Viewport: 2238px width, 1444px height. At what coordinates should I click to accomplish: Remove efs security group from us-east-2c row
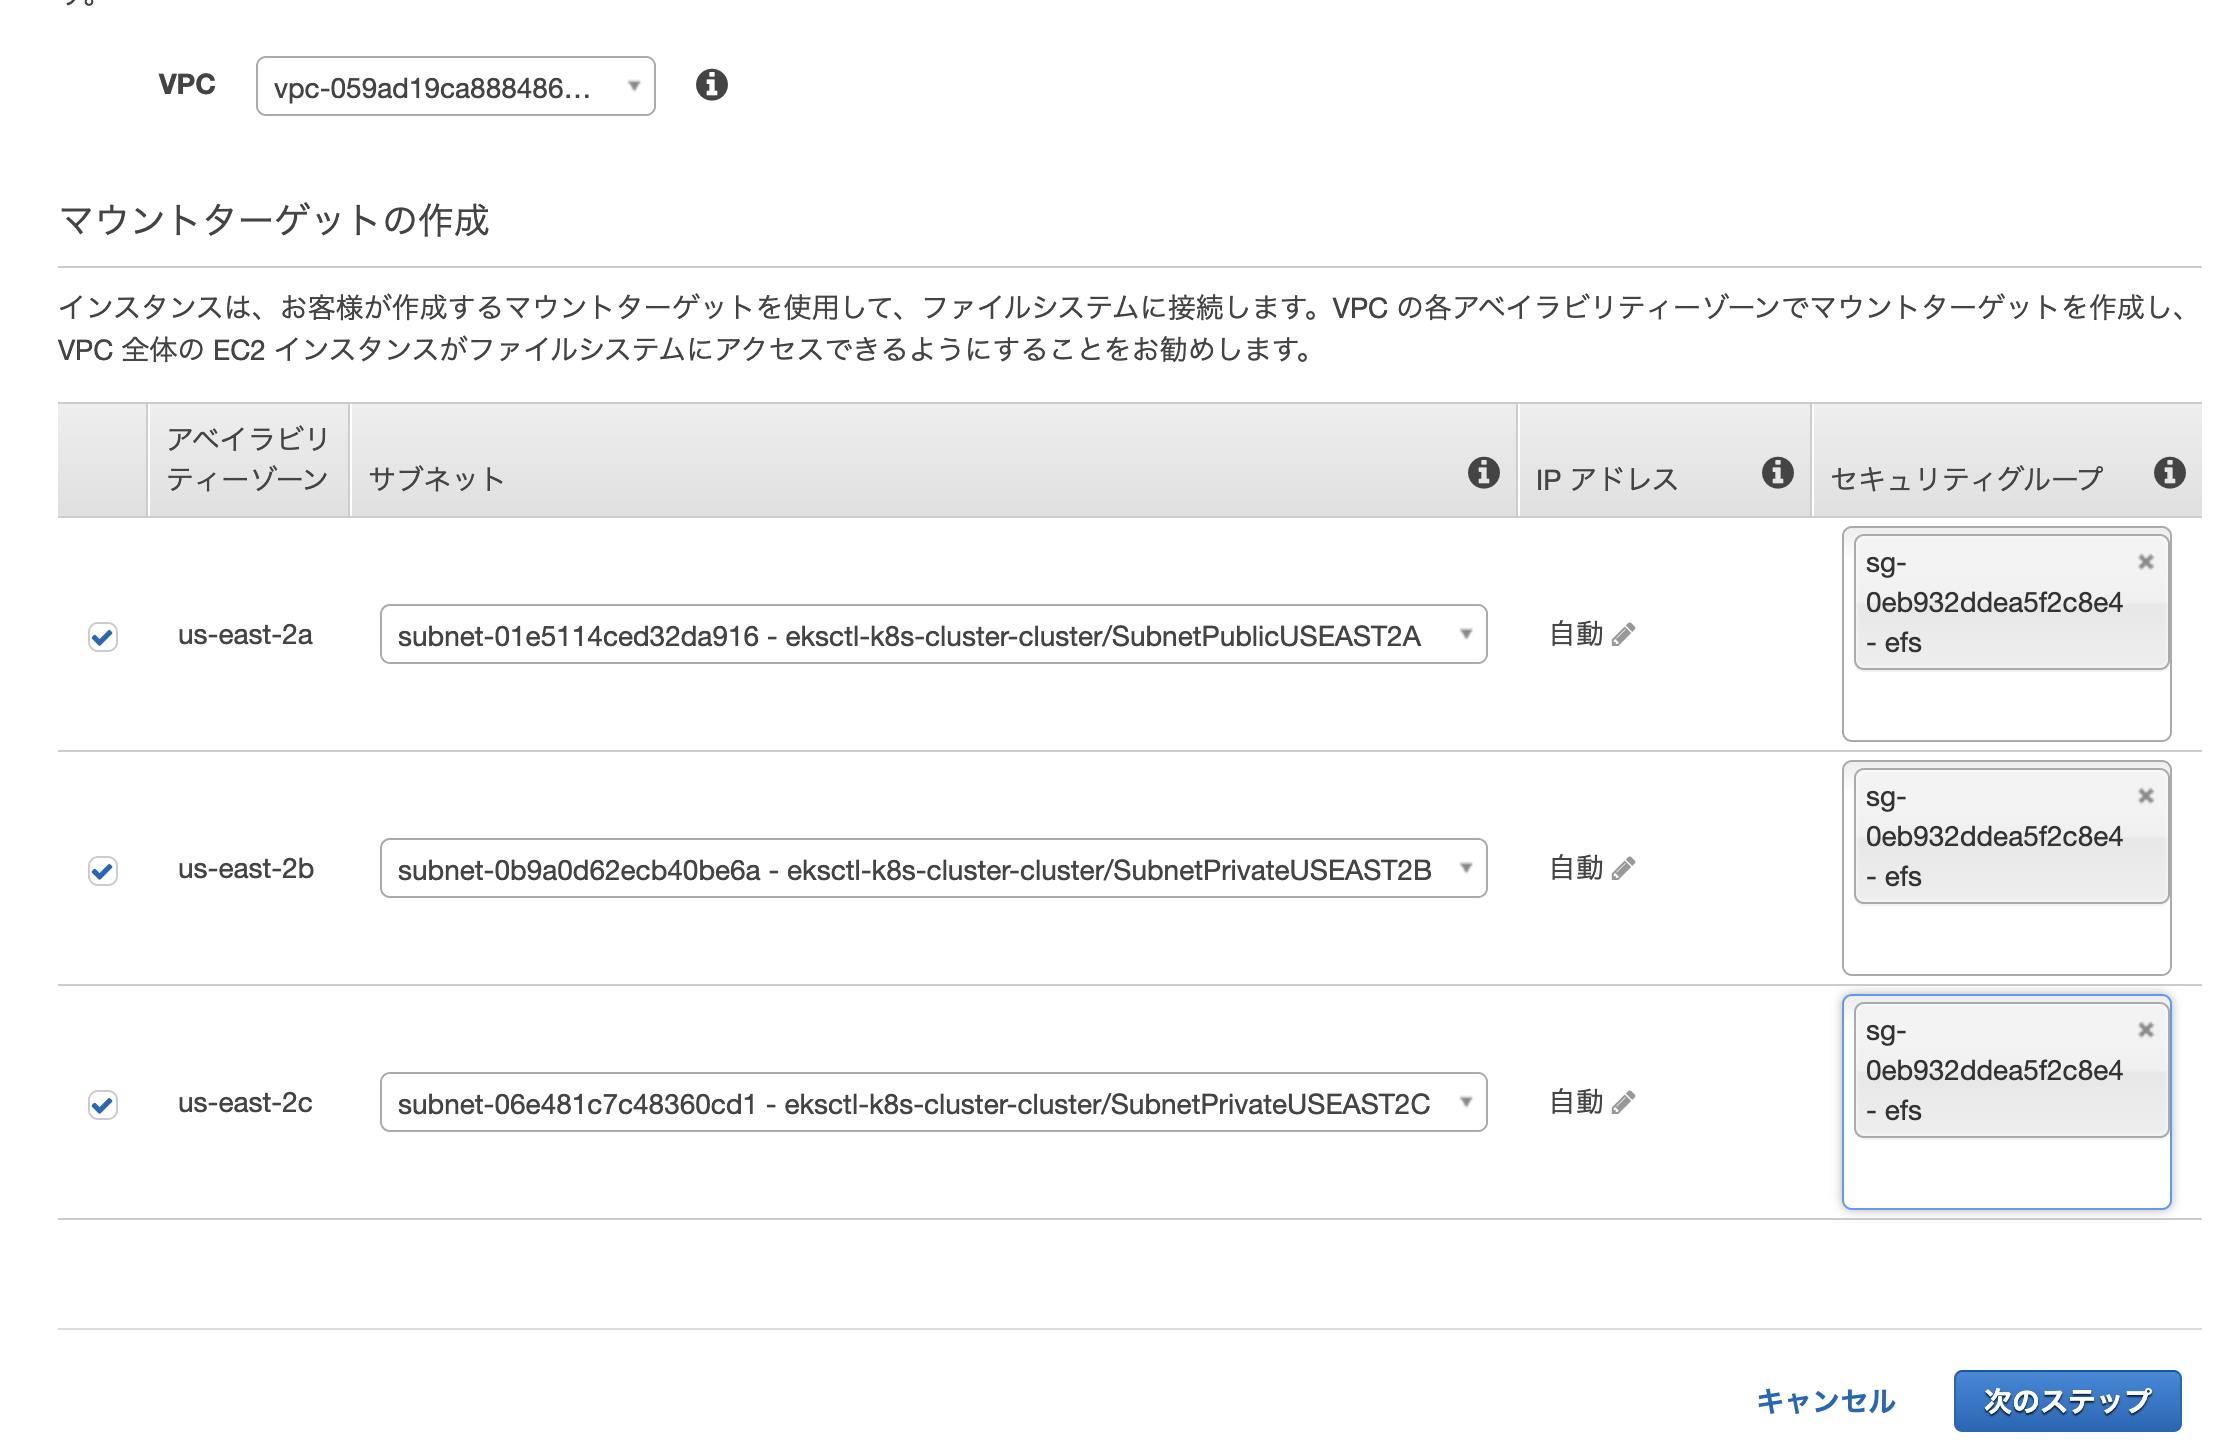point(2145,1030)
